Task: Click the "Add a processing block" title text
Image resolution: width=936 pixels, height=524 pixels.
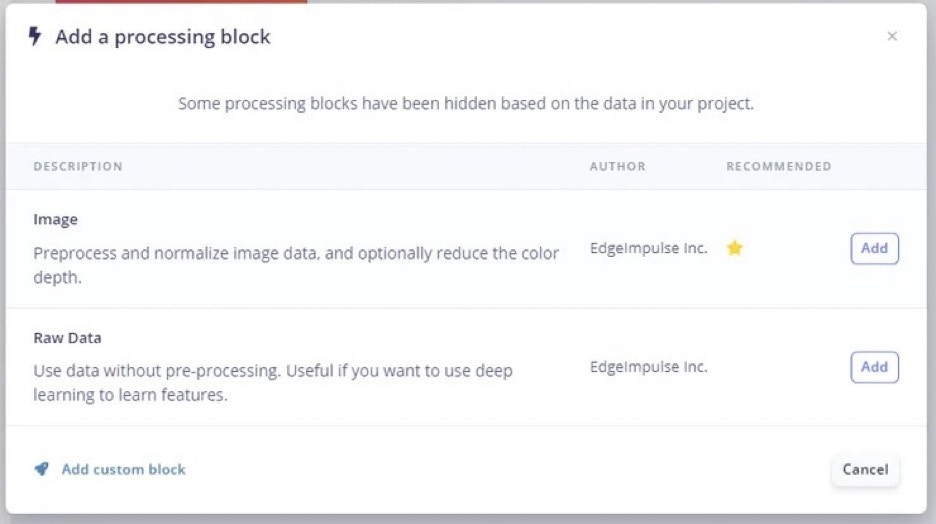Action: click(162, 37)
